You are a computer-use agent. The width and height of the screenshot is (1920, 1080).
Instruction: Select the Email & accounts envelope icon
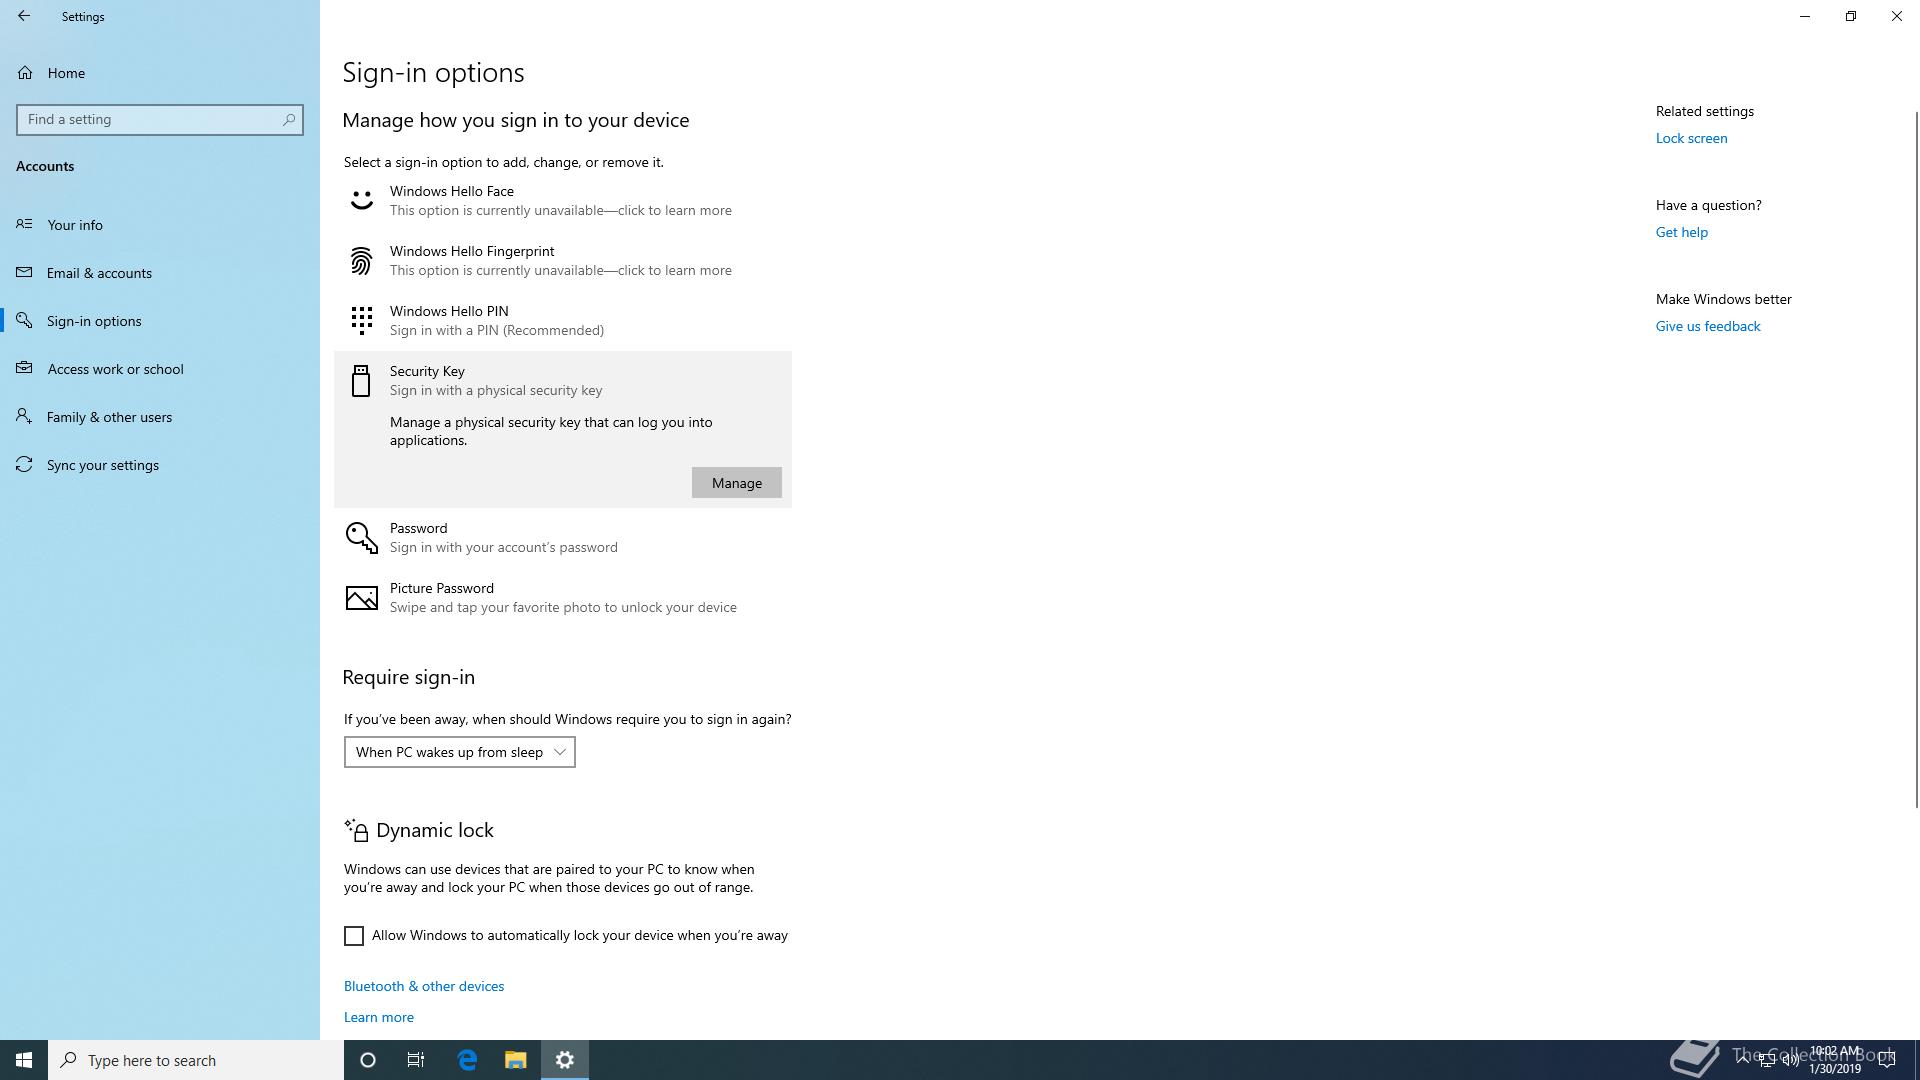[25, 272]
